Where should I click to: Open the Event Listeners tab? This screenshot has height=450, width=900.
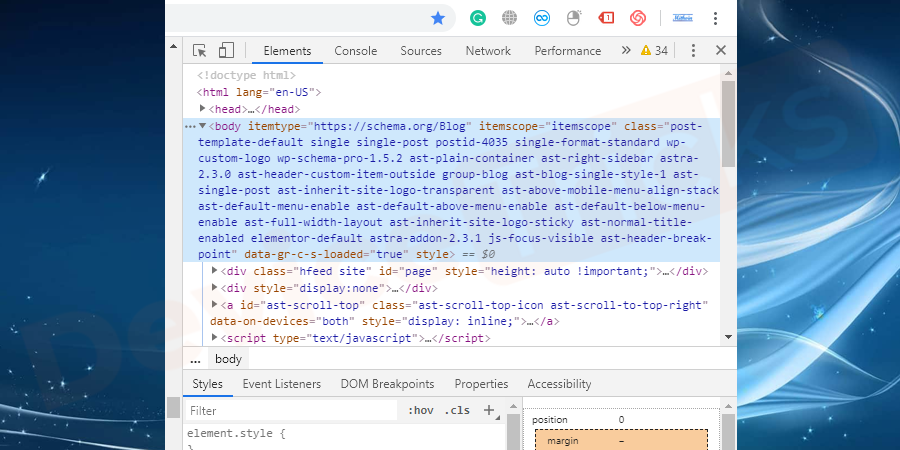click(x=281, y=384)
